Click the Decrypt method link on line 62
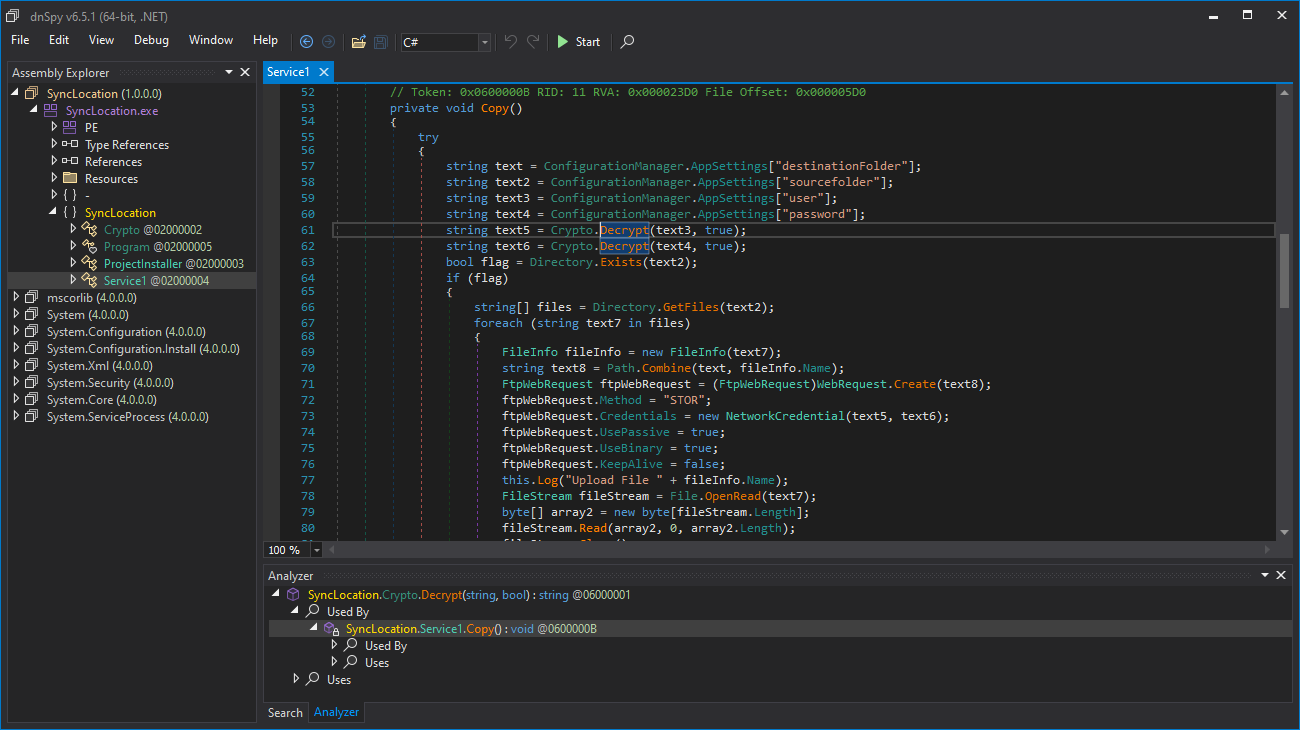The height and width of the screenshot is (730, 1300). (624, 246)
